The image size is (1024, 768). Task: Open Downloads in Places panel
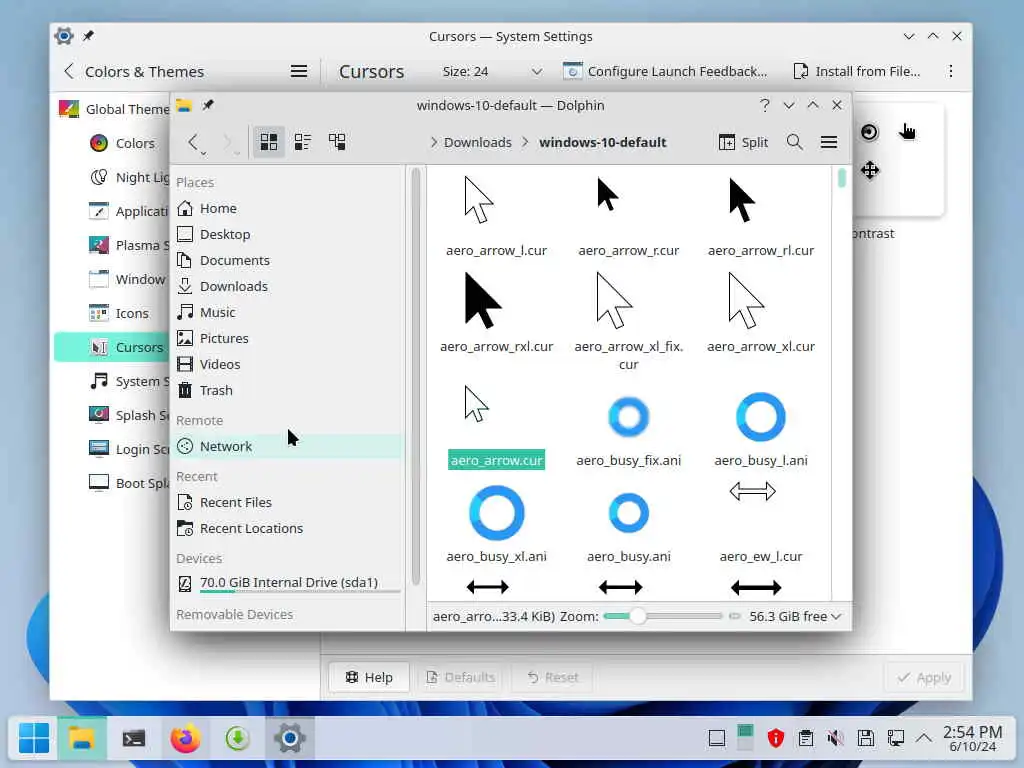pyautogui.click(x=287, y=286)
